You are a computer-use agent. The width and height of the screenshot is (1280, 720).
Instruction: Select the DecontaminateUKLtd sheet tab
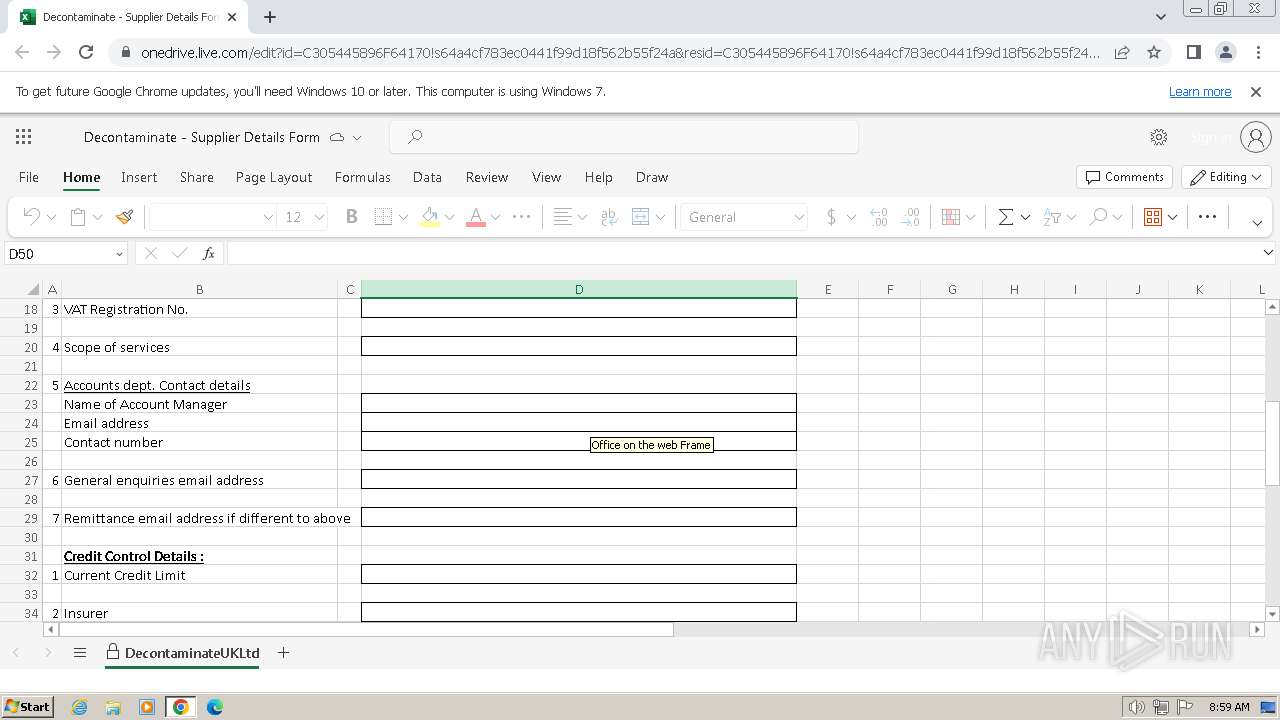pos(182,653)
